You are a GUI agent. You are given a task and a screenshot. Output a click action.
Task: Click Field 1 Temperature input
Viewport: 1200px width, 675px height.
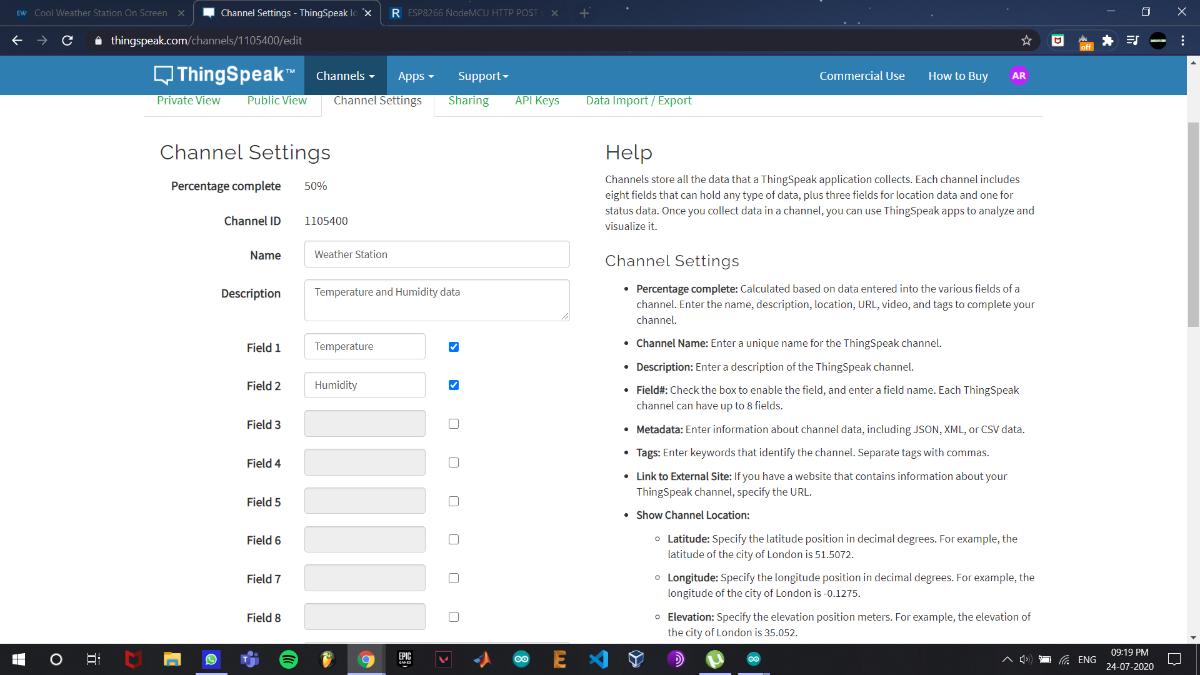coord(365,346)
